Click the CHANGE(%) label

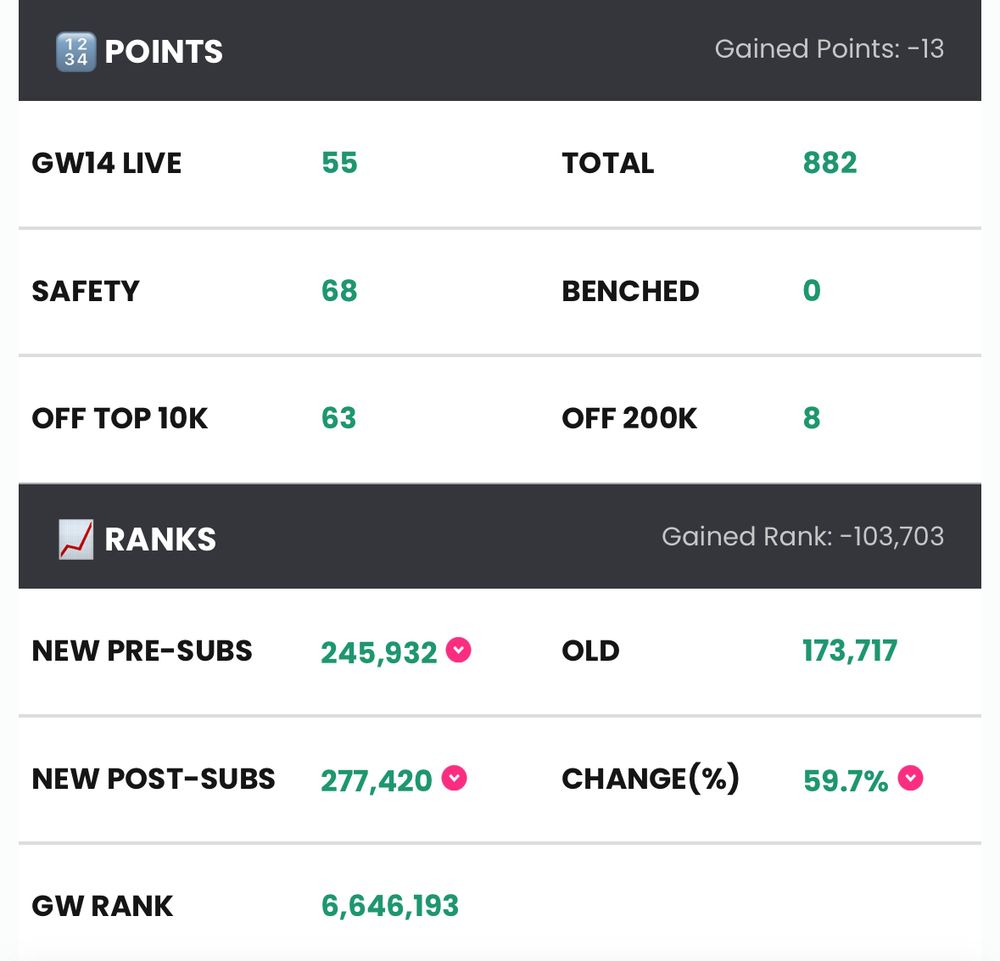651,779
